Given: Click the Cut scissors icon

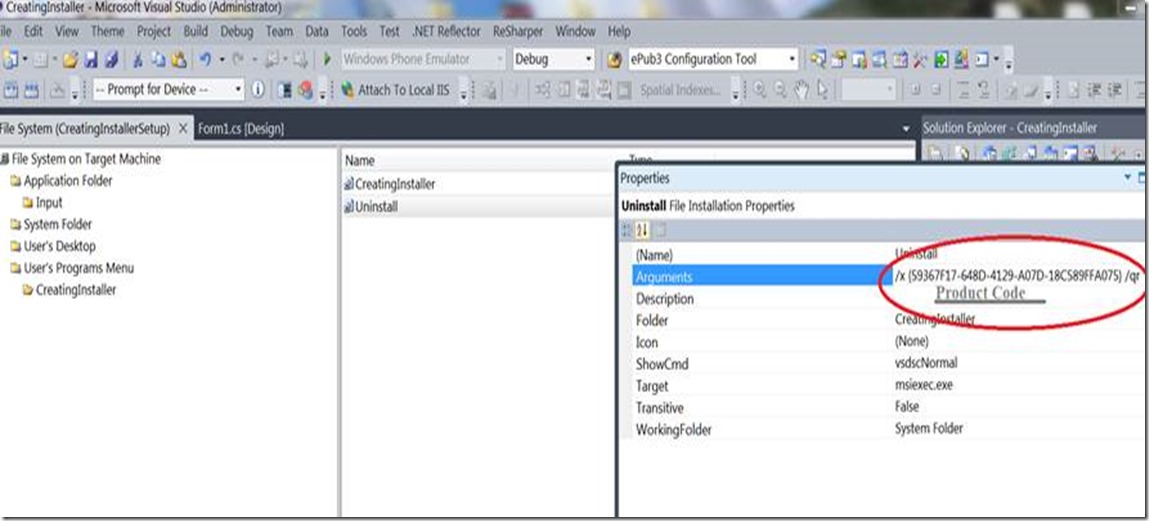Looking at the screenshot, I should click(x=139, y=60).
